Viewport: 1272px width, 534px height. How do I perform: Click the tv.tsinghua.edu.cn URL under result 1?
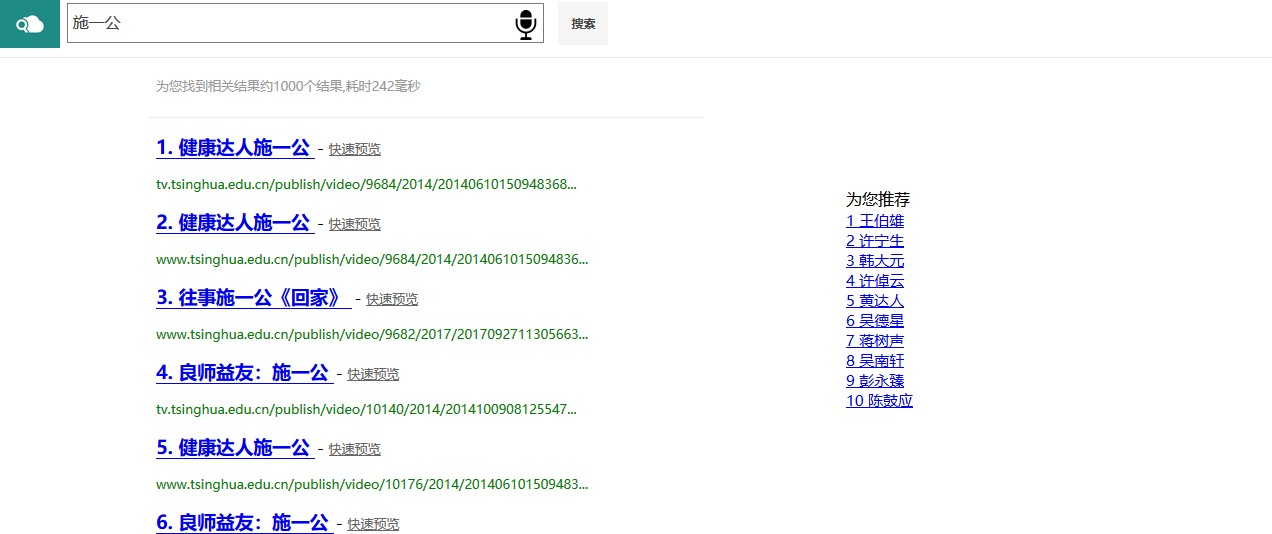click(366, 184)
